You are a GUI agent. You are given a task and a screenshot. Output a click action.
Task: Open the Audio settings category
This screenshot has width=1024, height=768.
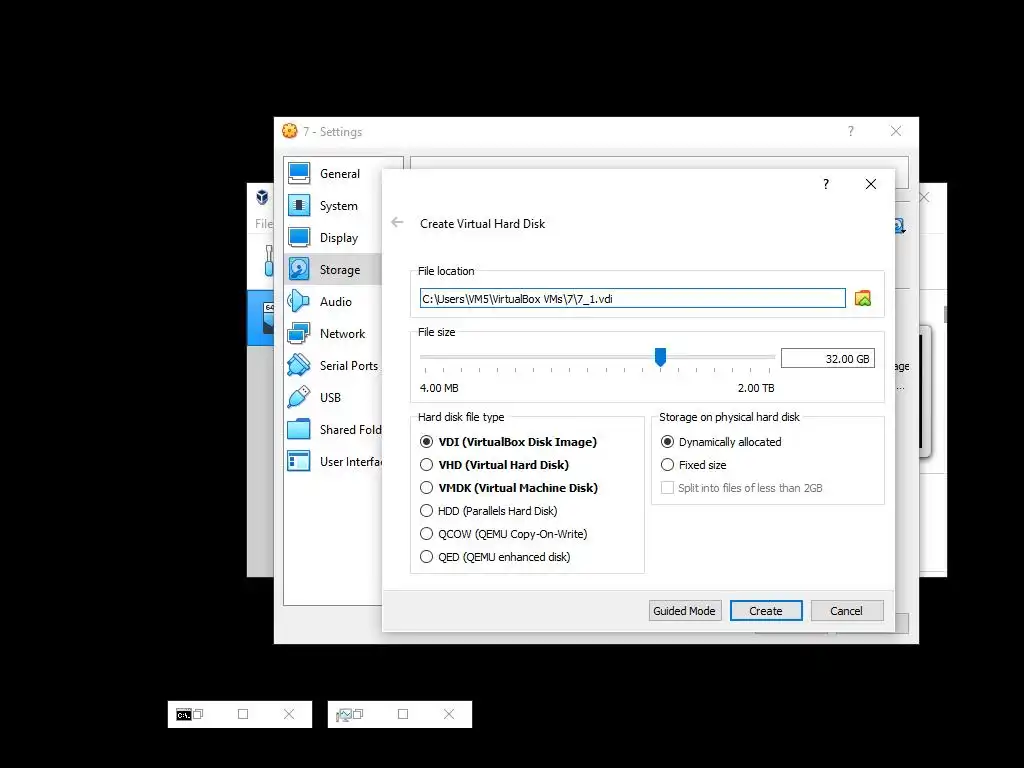(x=336, y=302)
